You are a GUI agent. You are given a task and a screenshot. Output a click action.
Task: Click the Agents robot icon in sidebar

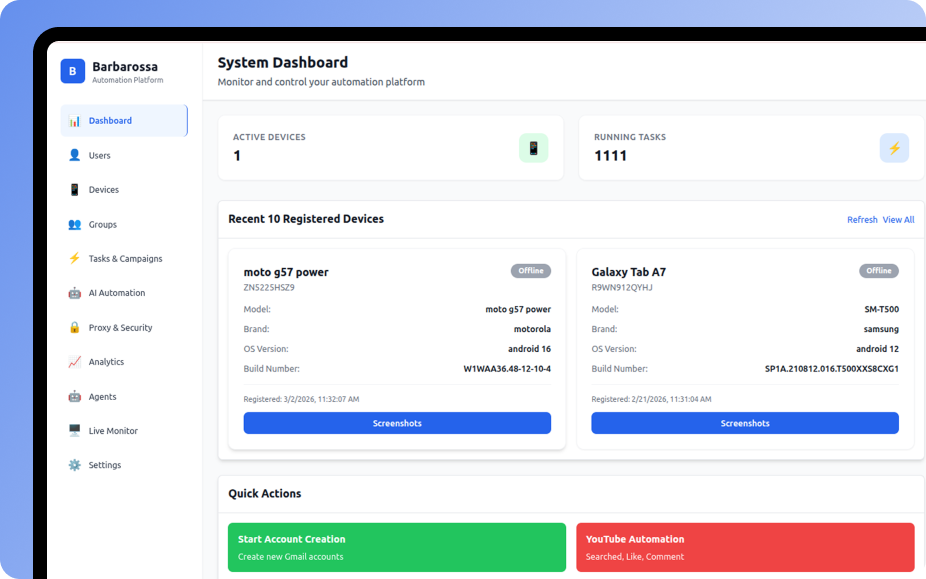74,396
